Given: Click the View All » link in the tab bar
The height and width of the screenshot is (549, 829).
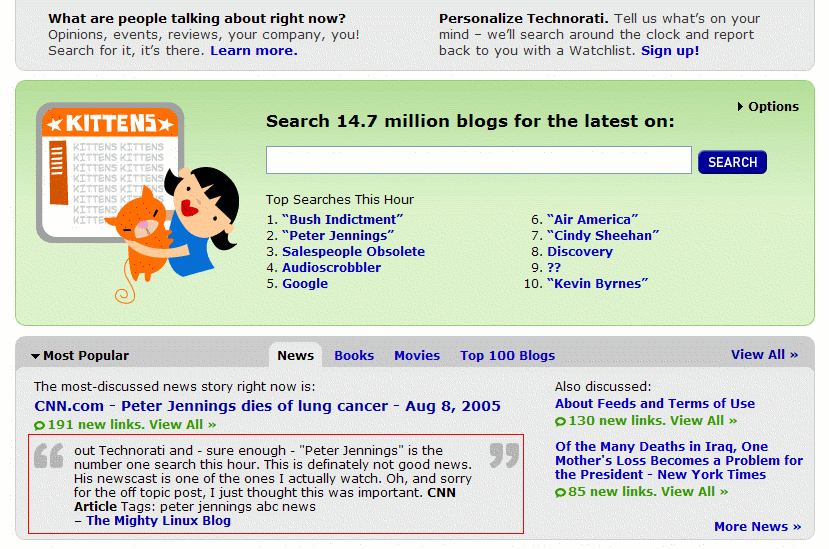Looking at the screenshot, I should point(764,355).
